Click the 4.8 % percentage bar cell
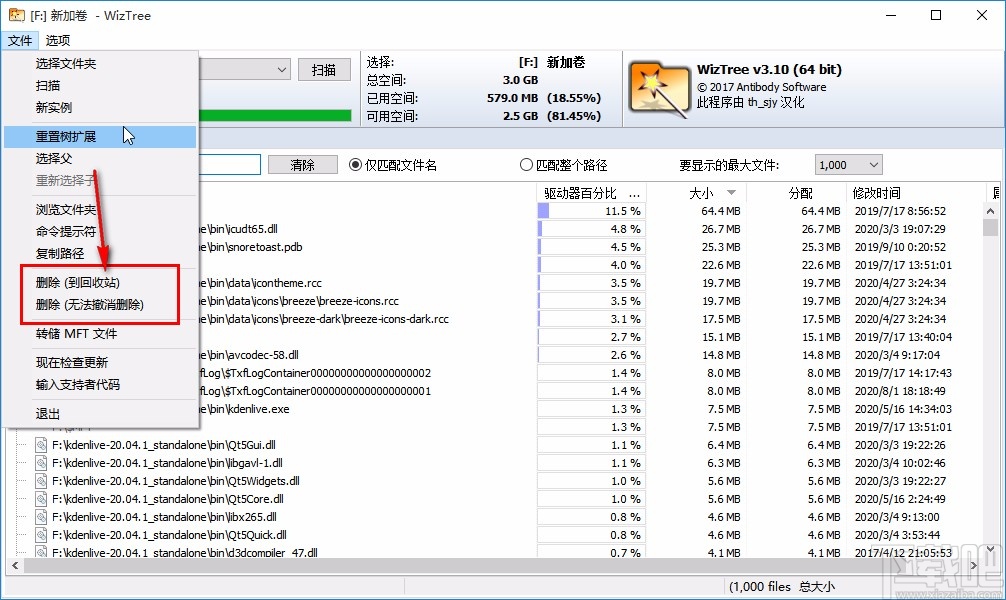 [x=591, y=229]
